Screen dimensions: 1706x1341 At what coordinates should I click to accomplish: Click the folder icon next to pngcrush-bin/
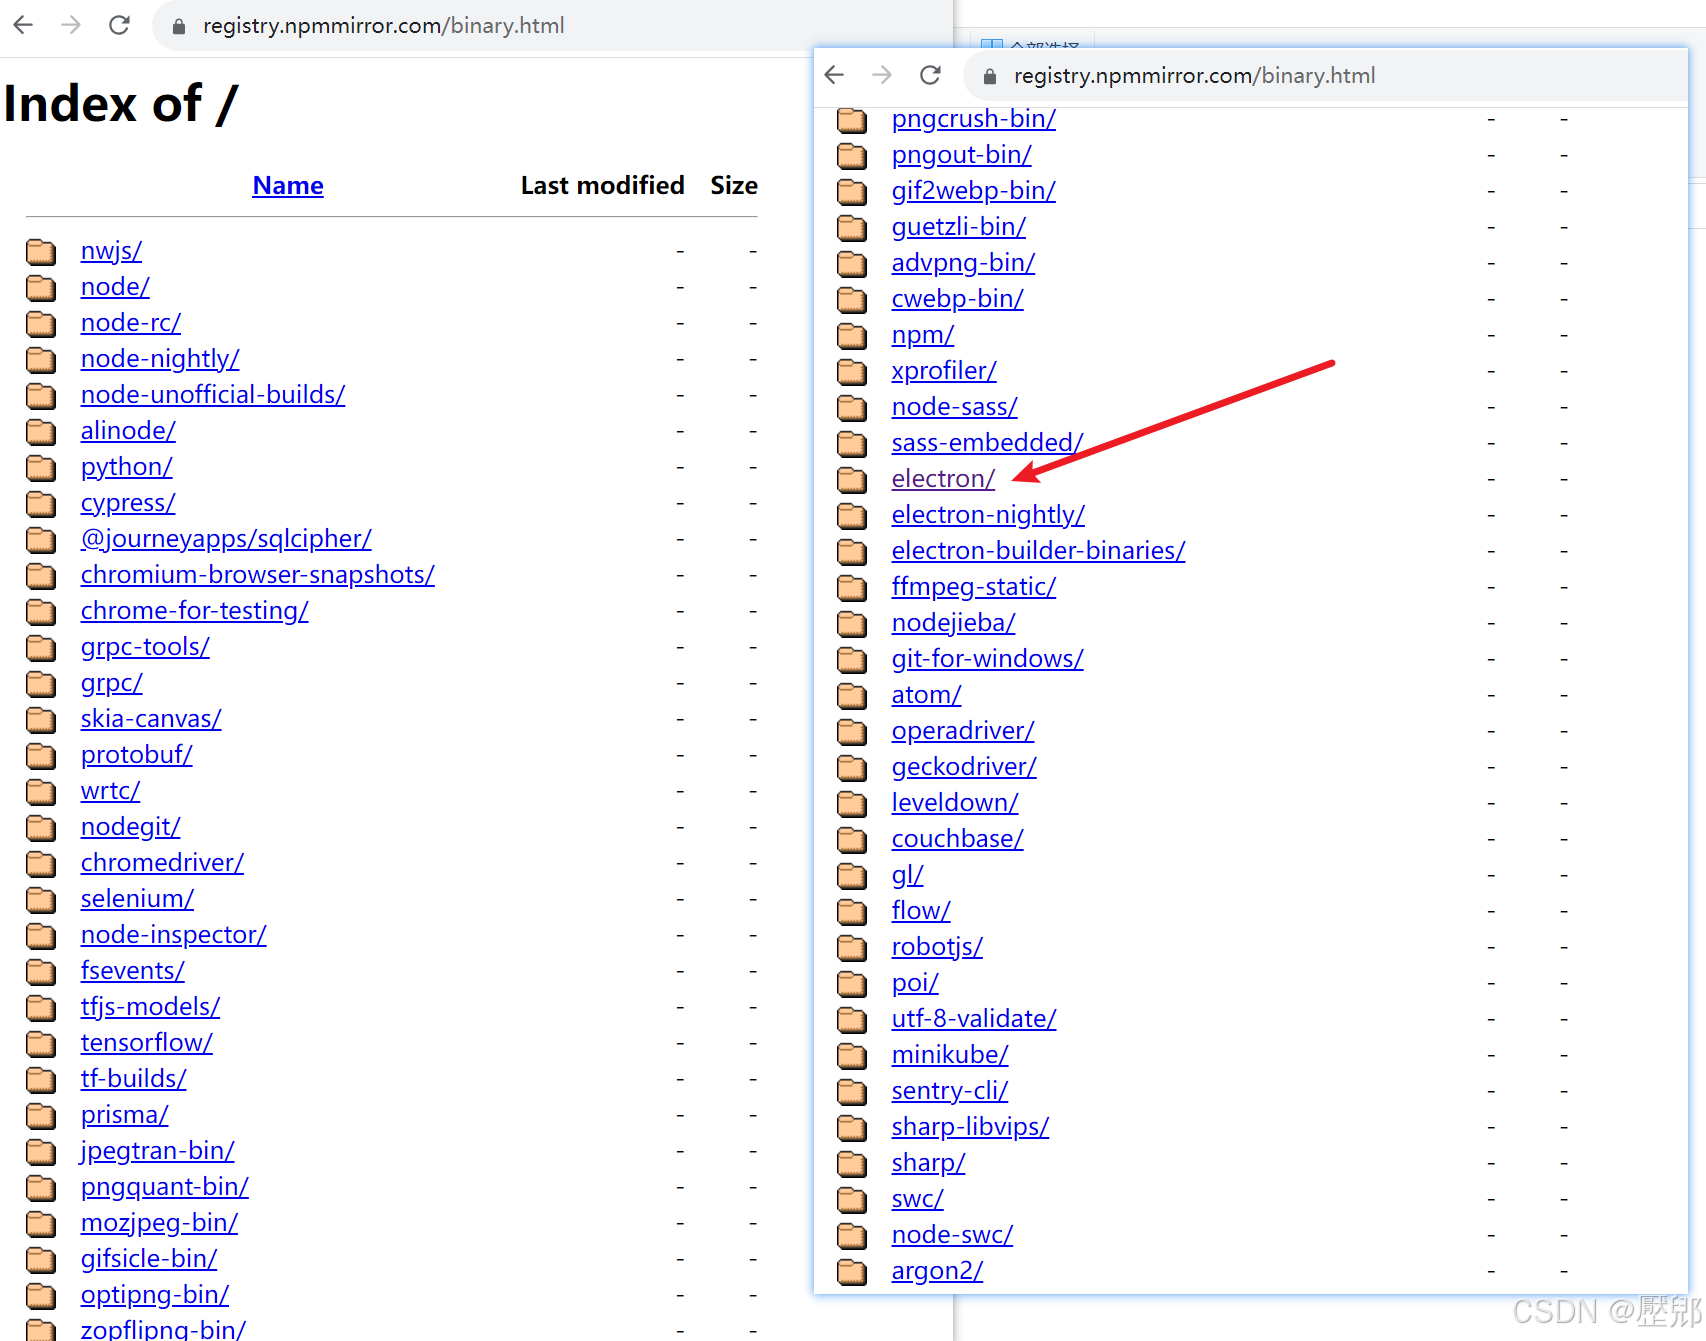click(x=852, y=119)
